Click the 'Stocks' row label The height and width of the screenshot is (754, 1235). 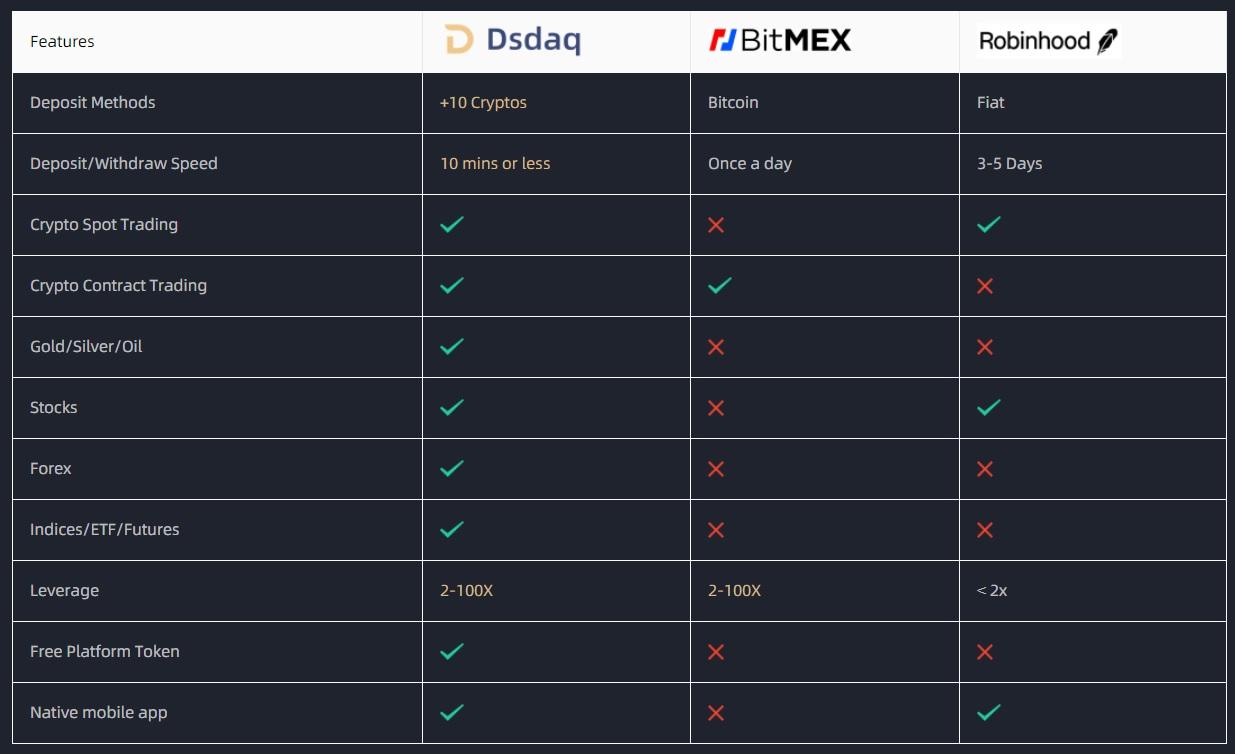pyautogui.click(x=54, y=407)
